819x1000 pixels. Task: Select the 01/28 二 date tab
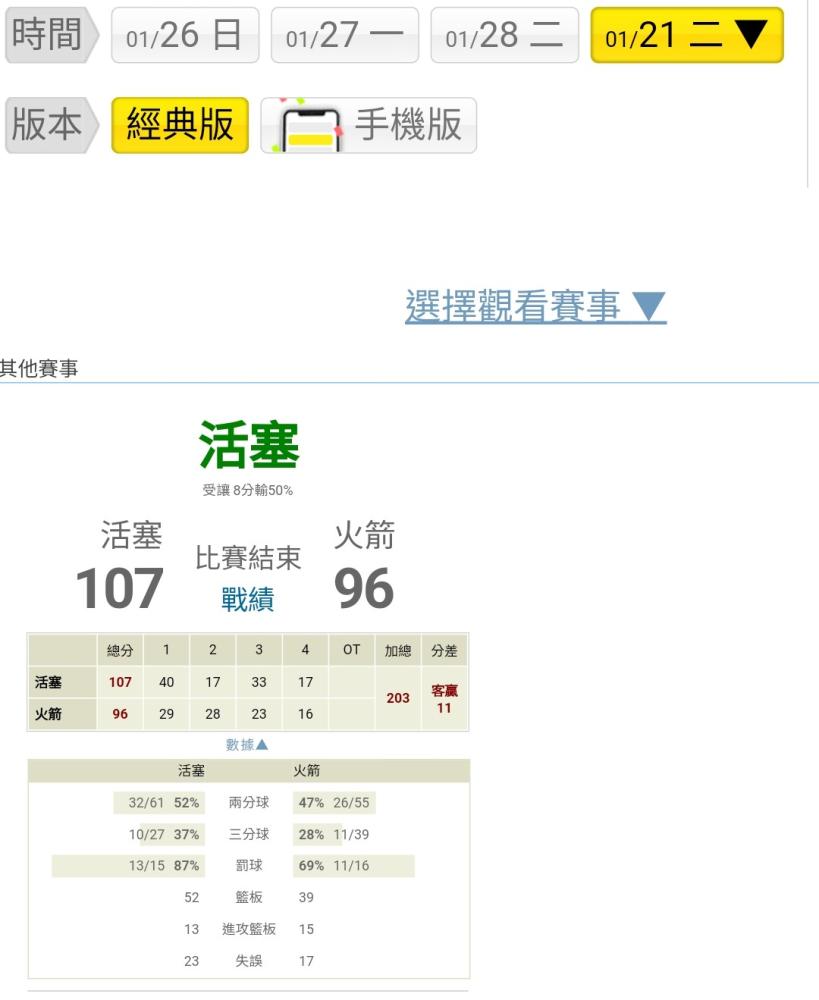point(505,35)
